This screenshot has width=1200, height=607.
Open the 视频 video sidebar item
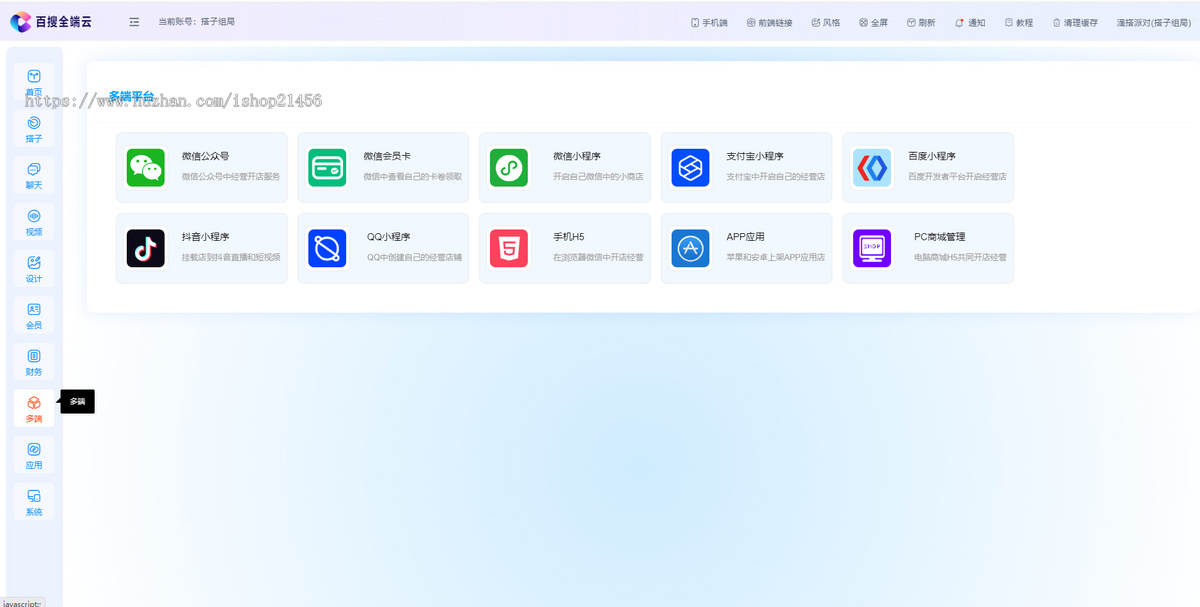coord(34,222)
